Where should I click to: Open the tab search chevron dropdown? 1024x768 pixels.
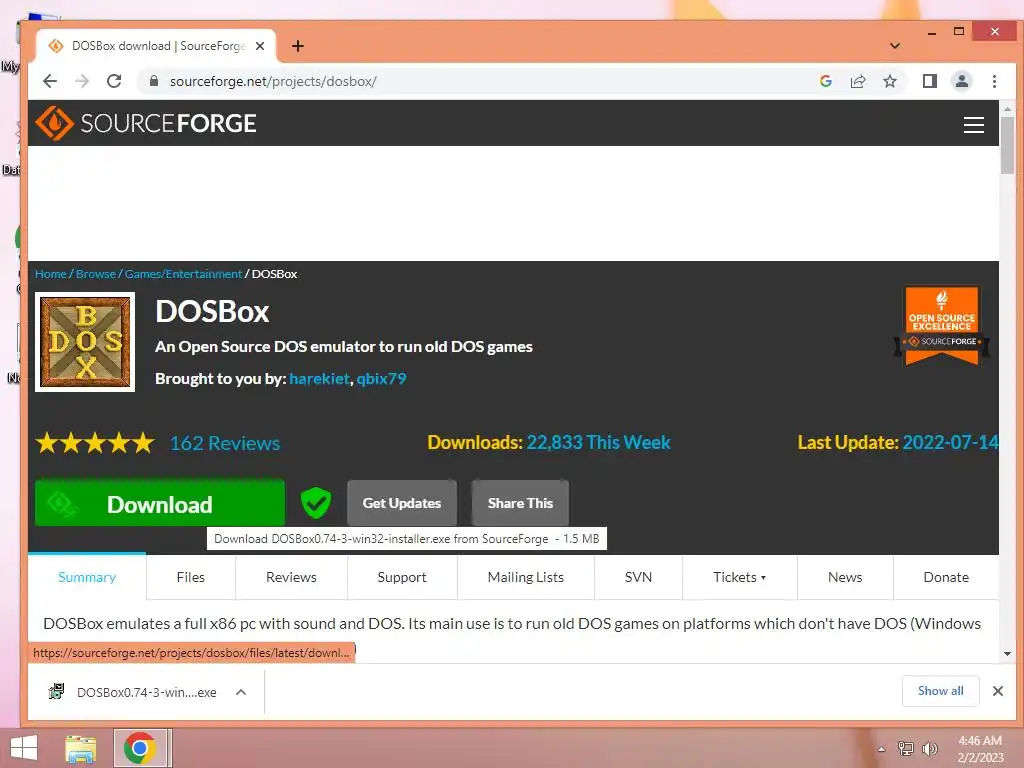[x=895, y=46]
